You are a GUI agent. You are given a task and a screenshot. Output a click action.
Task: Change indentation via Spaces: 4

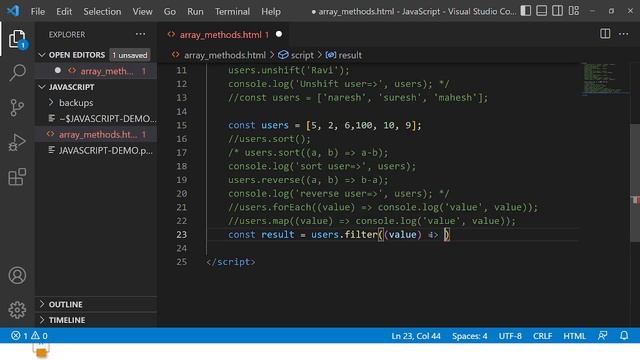469,336
